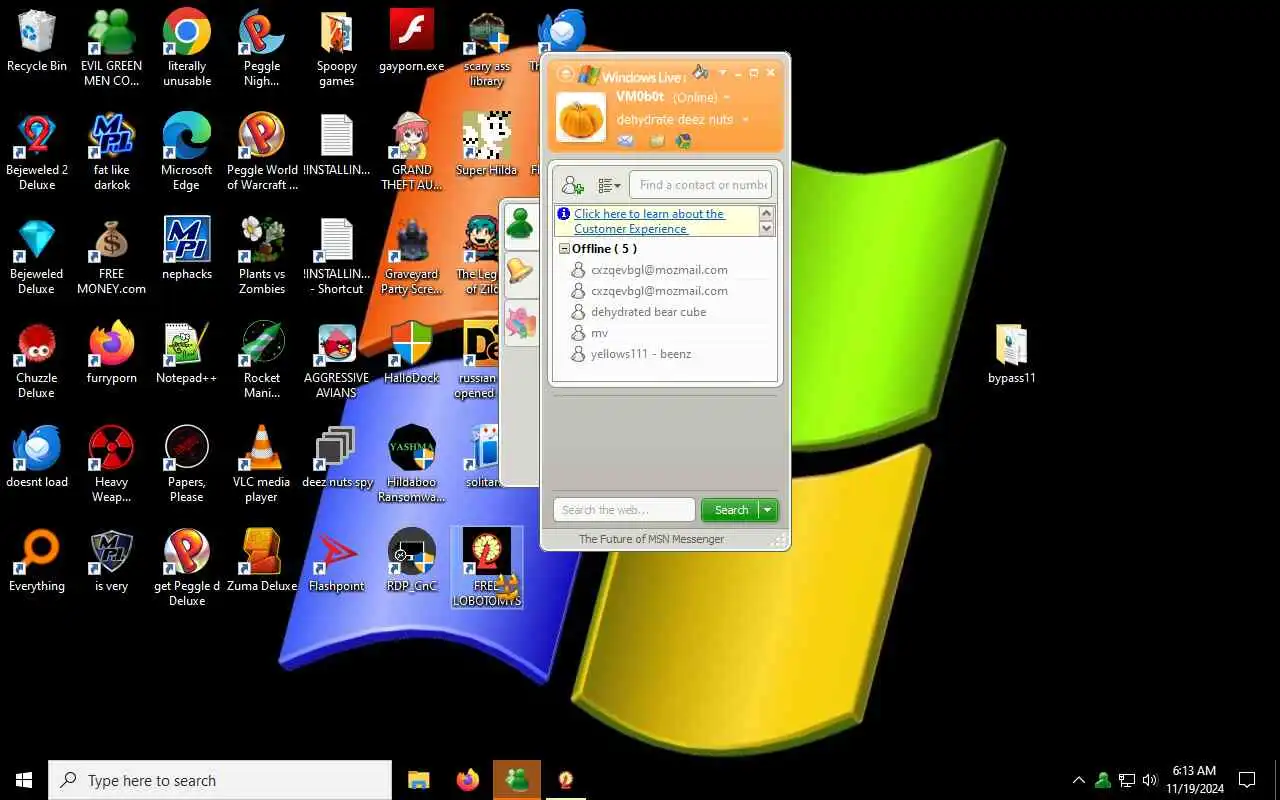Select the 'Peggle World of Warcraft' icon

262,152
